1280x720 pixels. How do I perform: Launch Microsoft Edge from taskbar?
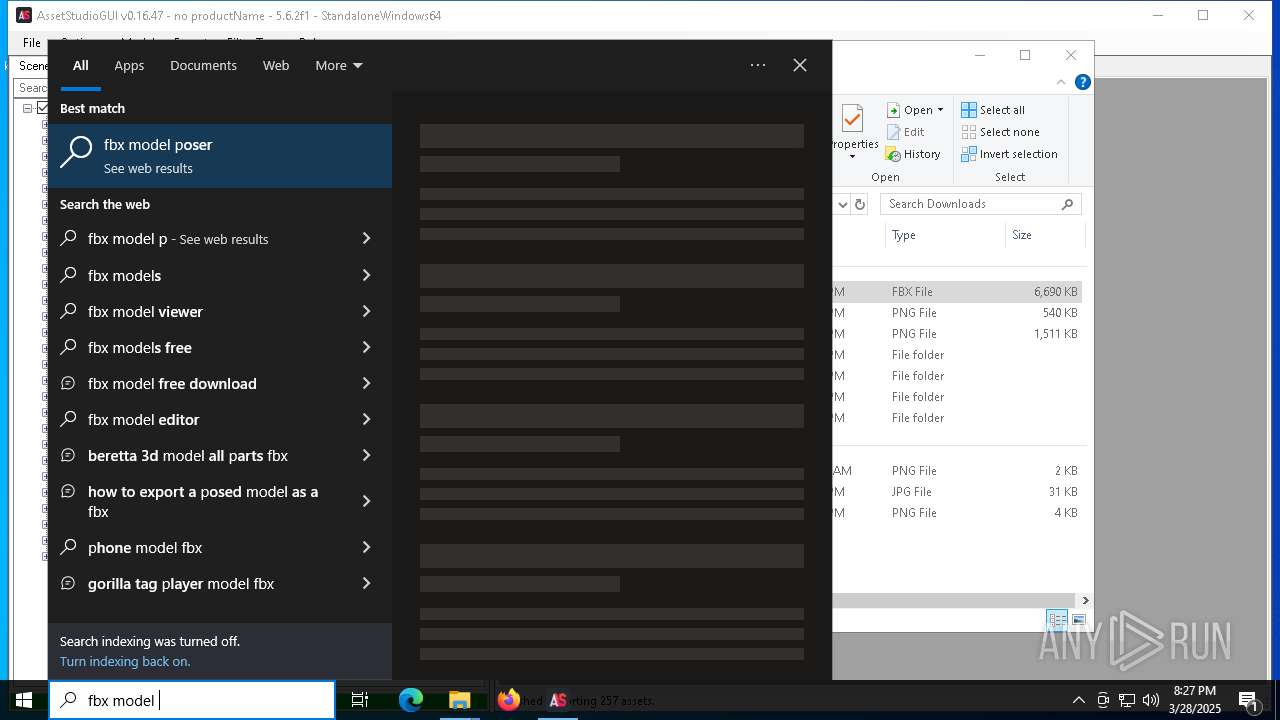(411, 700)
